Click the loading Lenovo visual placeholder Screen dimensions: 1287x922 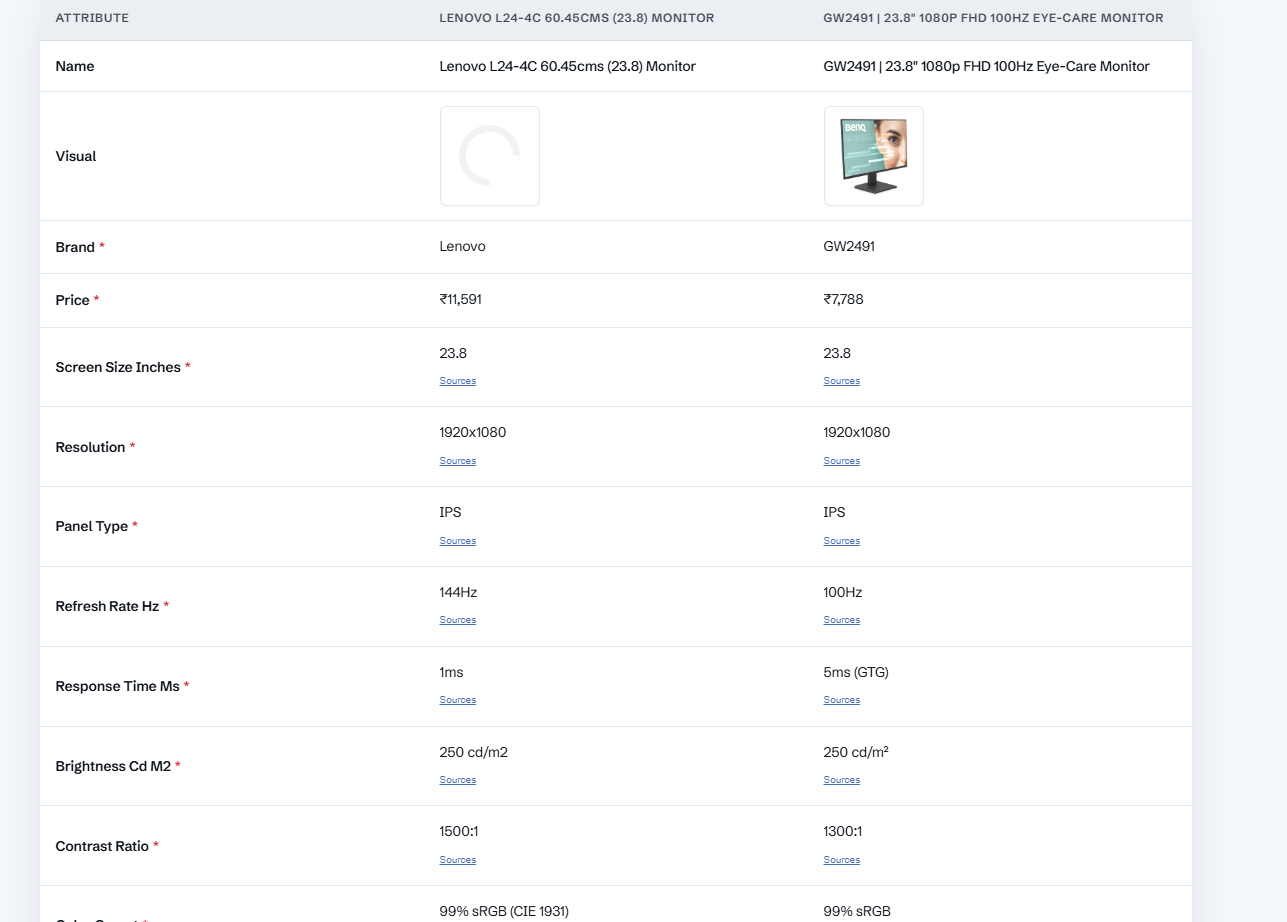[489, 155]
